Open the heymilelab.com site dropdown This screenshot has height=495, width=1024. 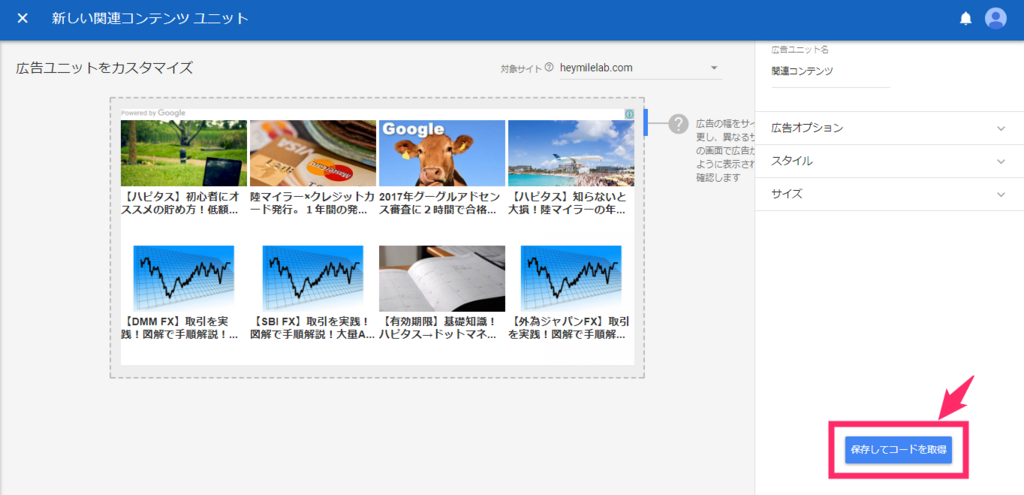[x=641, y=68]
